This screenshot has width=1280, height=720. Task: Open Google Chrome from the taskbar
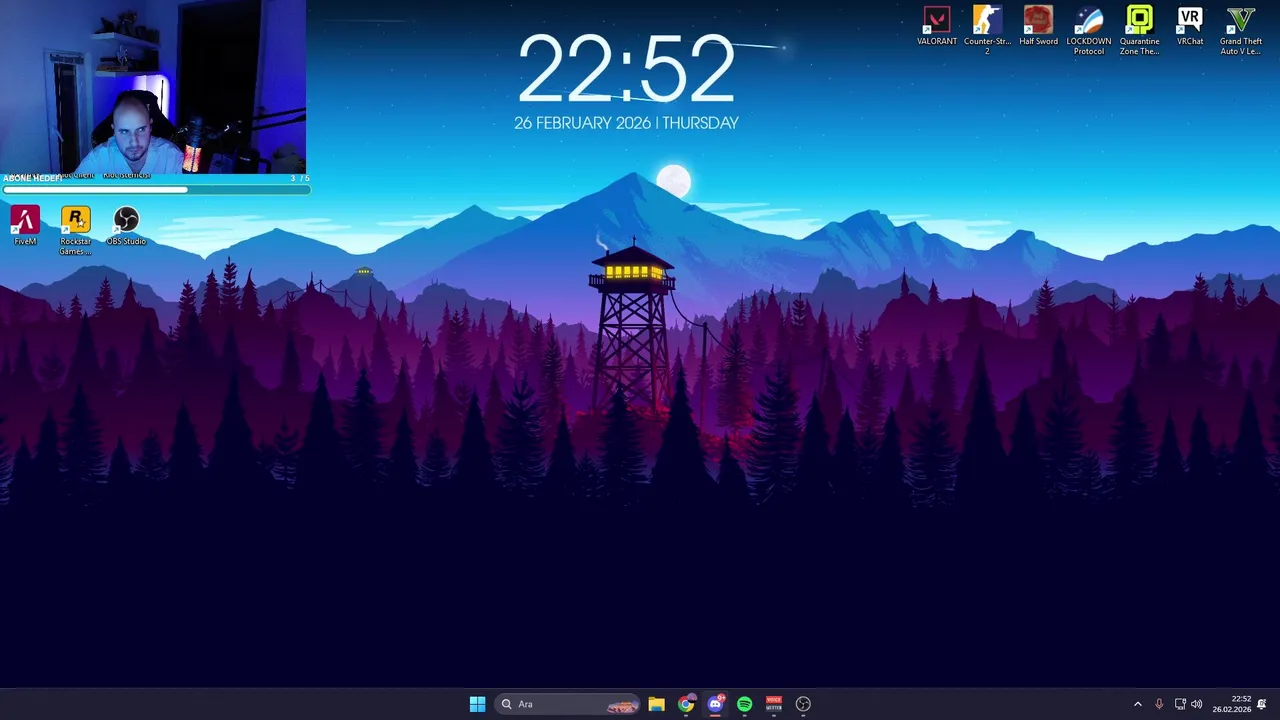click(x=685, y=704)
